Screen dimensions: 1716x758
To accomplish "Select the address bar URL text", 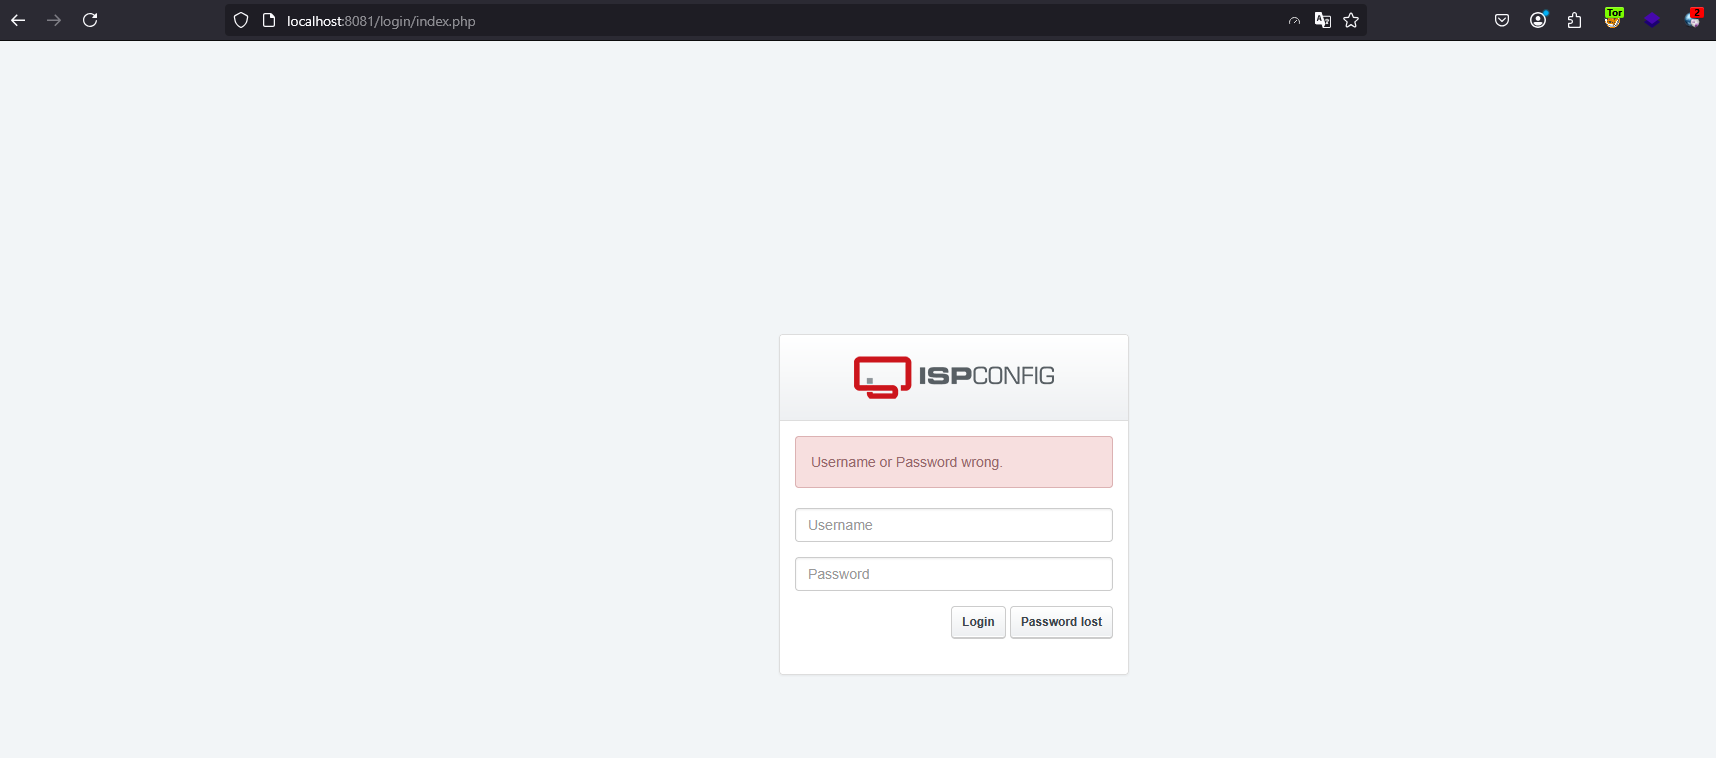I will [x=381, y=21].
